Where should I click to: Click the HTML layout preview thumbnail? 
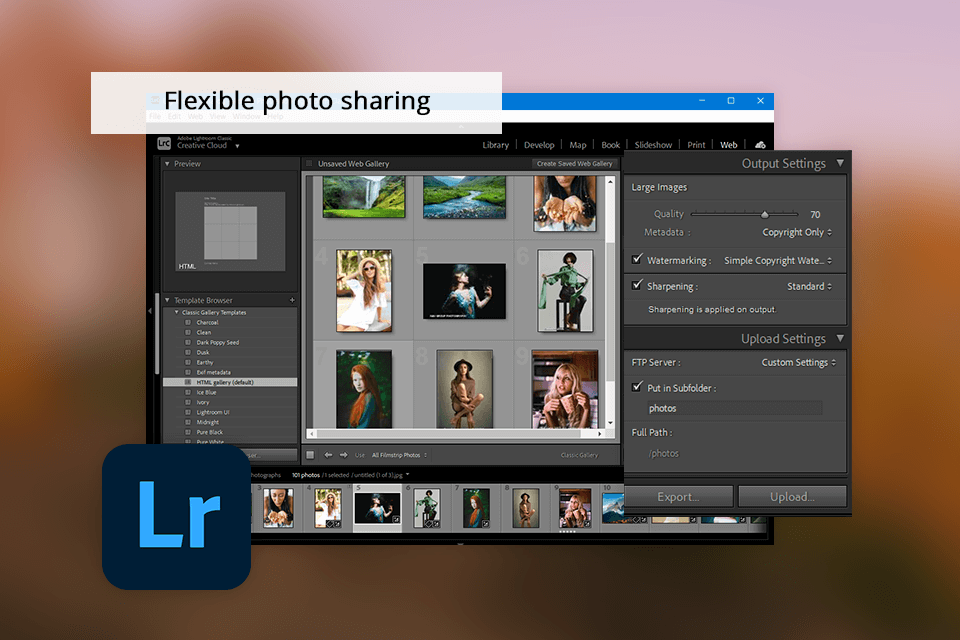(x=230, y=232)
